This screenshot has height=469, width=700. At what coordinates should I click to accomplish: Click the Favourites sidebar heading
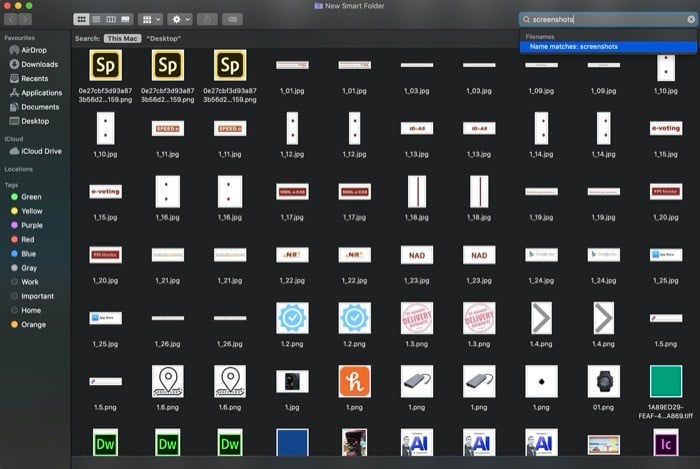pos(20,38)
